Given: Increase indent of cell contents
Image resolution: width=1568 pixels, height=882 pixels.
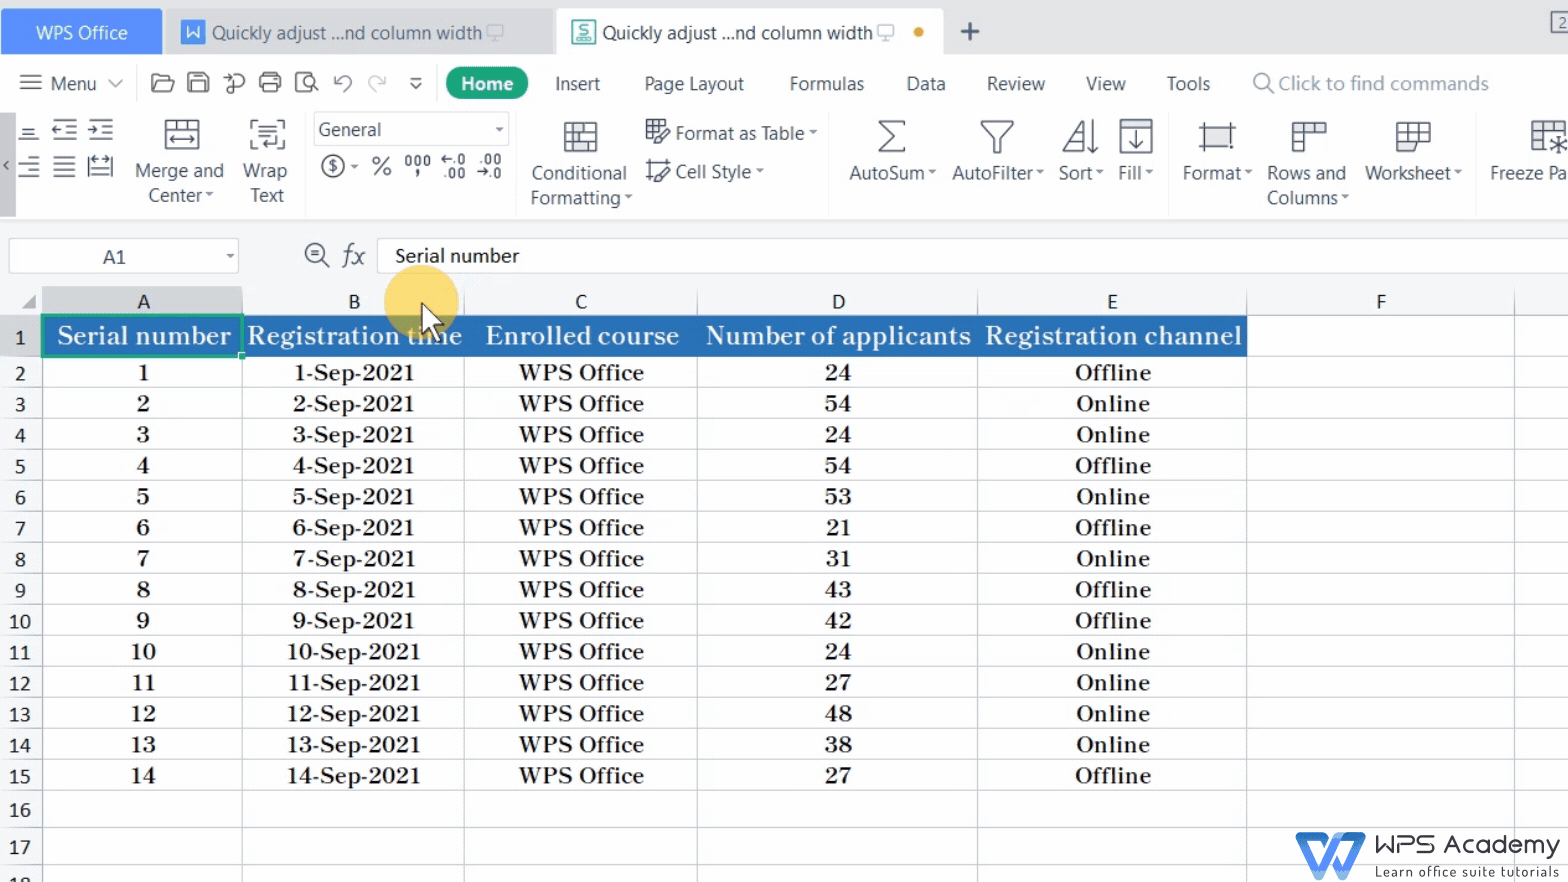Looking at the screenshot, I should click(x=101, y=129).
